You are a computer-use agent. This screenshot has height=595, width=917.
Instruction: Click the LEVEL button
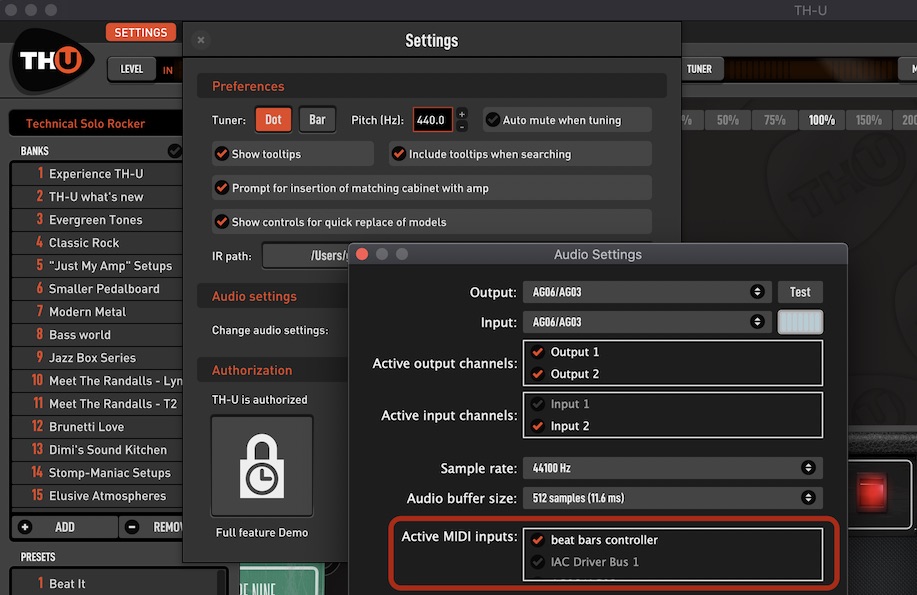coord(132,69)
